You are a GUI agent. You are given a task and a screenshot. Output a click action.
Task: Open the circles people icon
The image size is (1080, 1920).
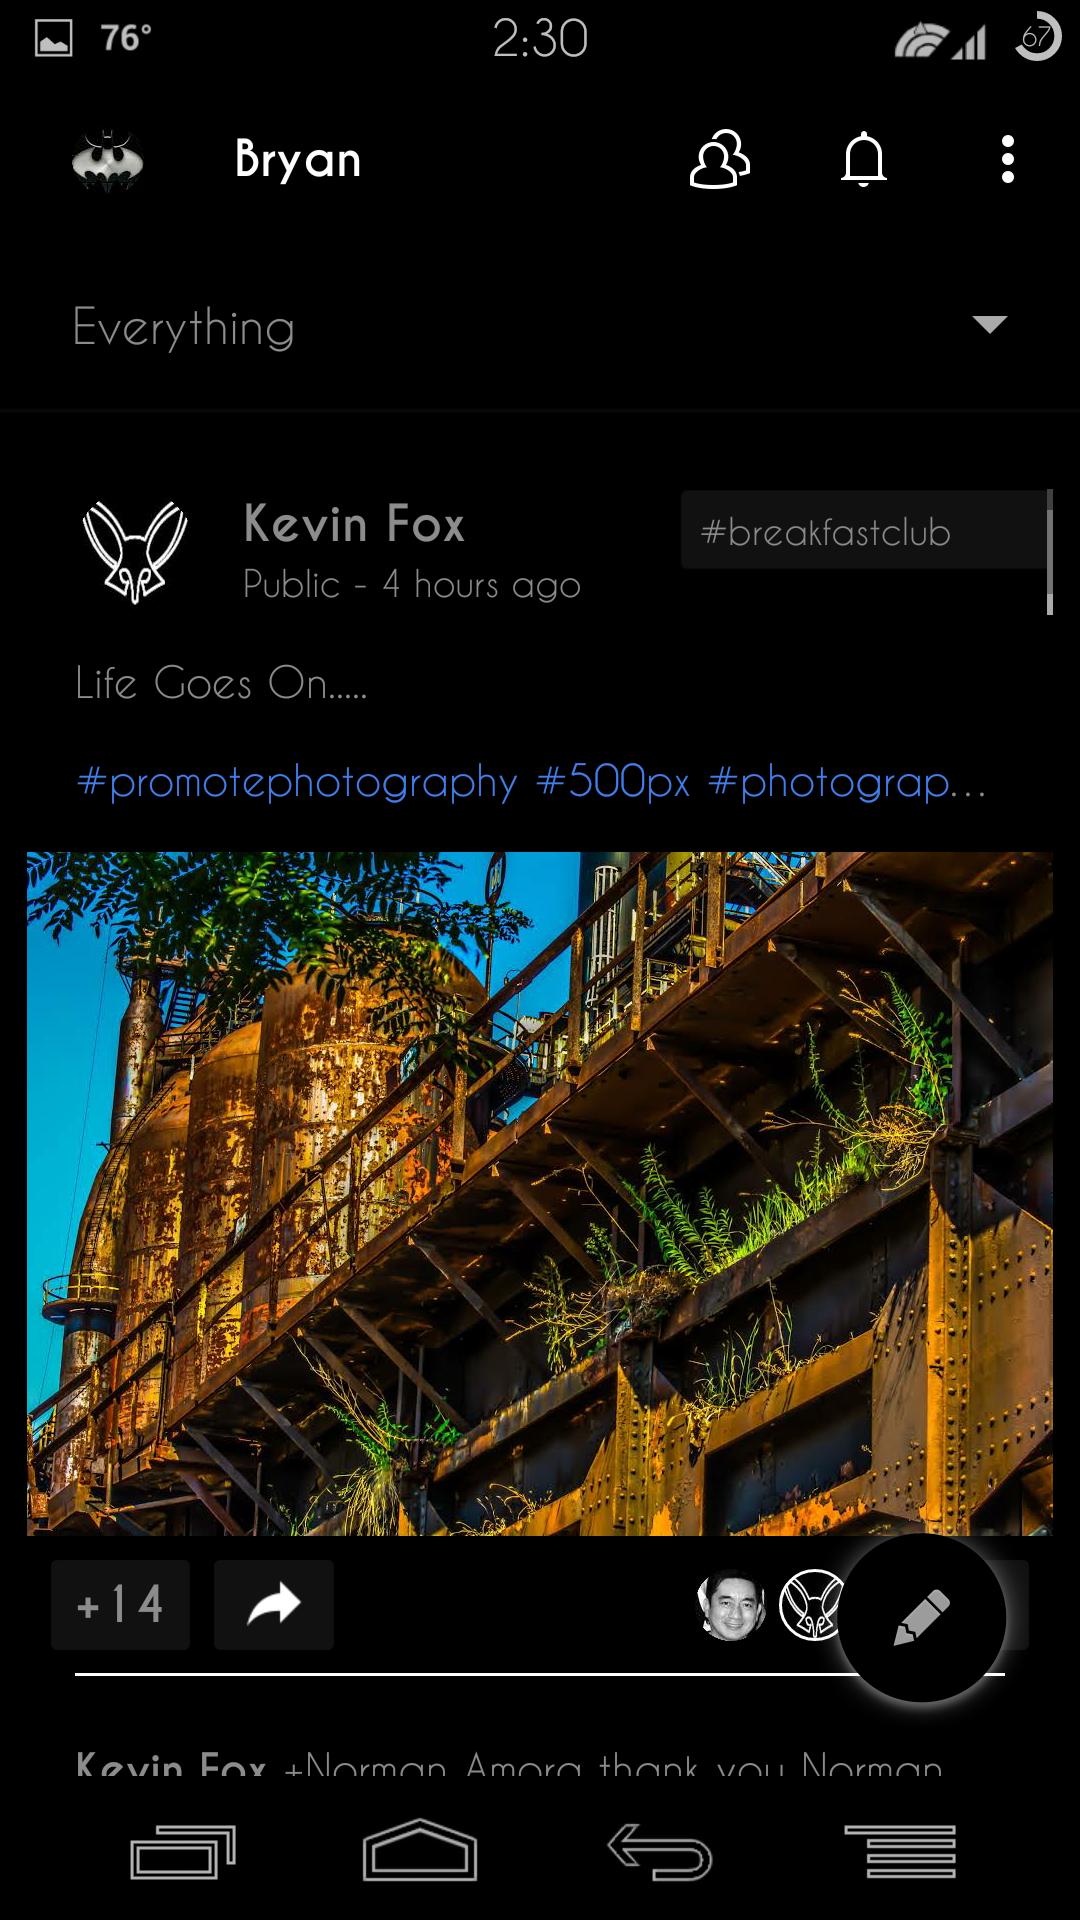coord(719,160)
